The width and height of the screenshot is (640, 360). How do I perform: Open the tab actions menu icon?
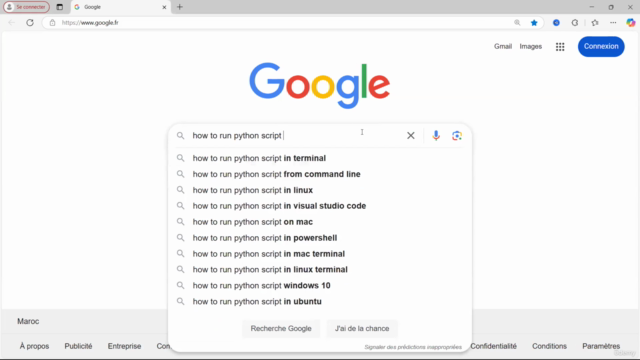[60, 7]
